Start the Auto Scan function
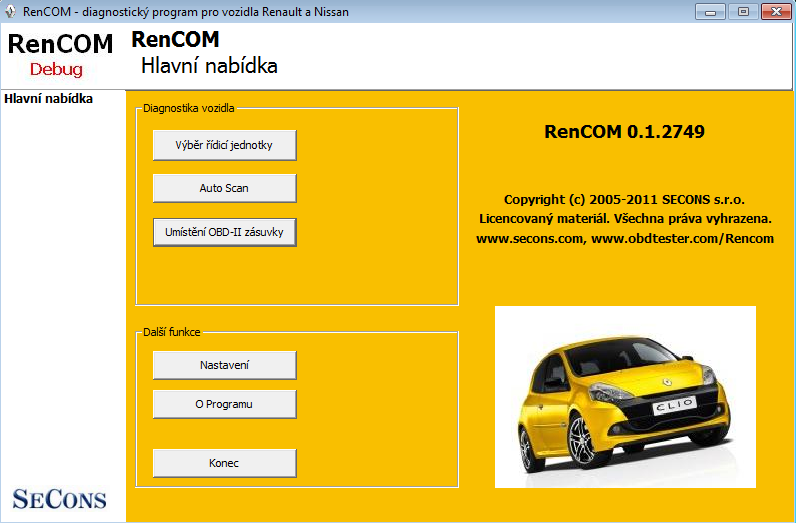The image size is (796, 523). [x=224, y=188]
